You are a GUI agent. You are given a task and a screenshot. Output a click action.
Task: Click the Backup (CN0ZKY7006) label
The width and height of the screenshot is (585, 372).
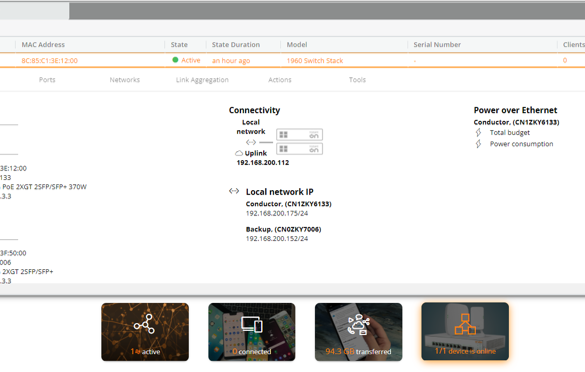284,229
